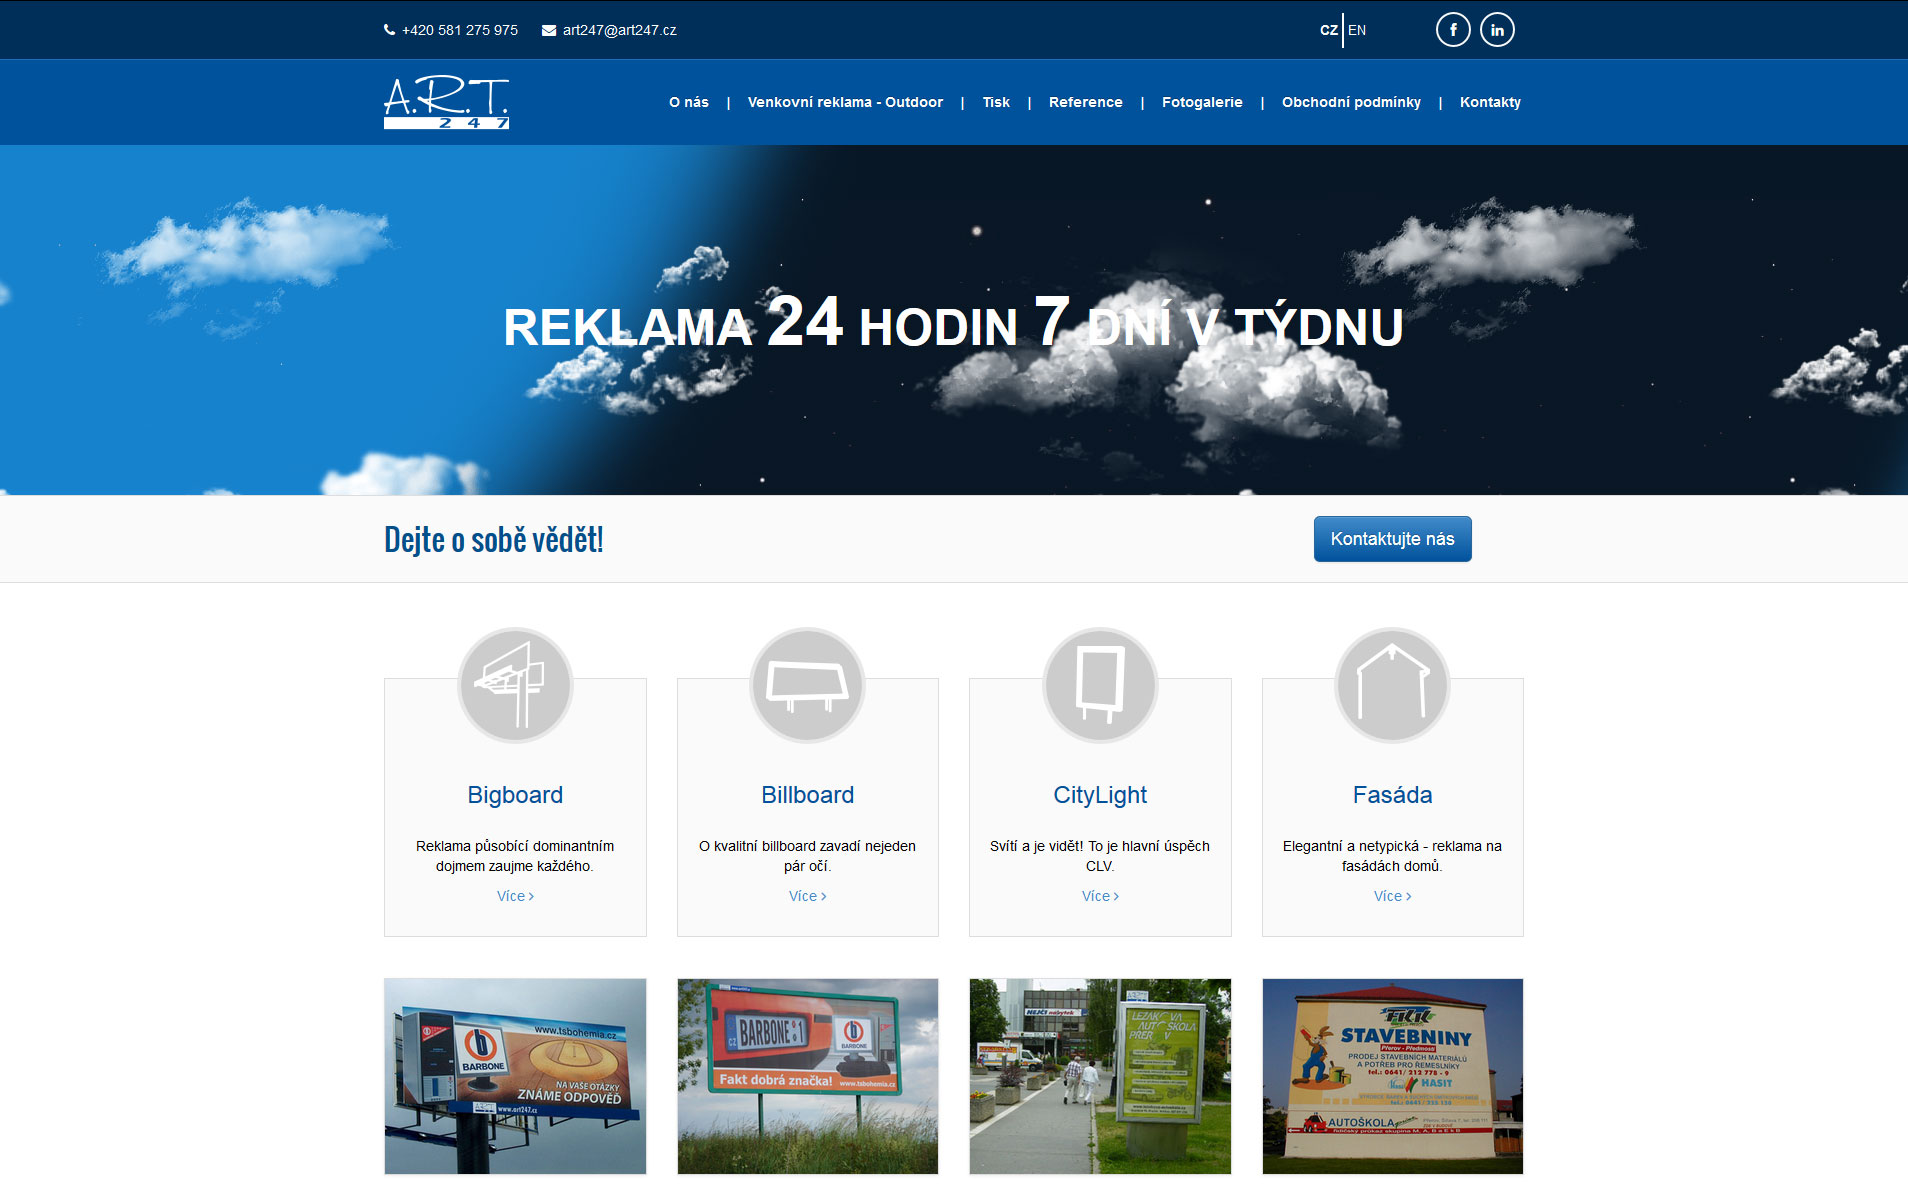
Task: Click the email envelope icon
Action: point(549,30)
